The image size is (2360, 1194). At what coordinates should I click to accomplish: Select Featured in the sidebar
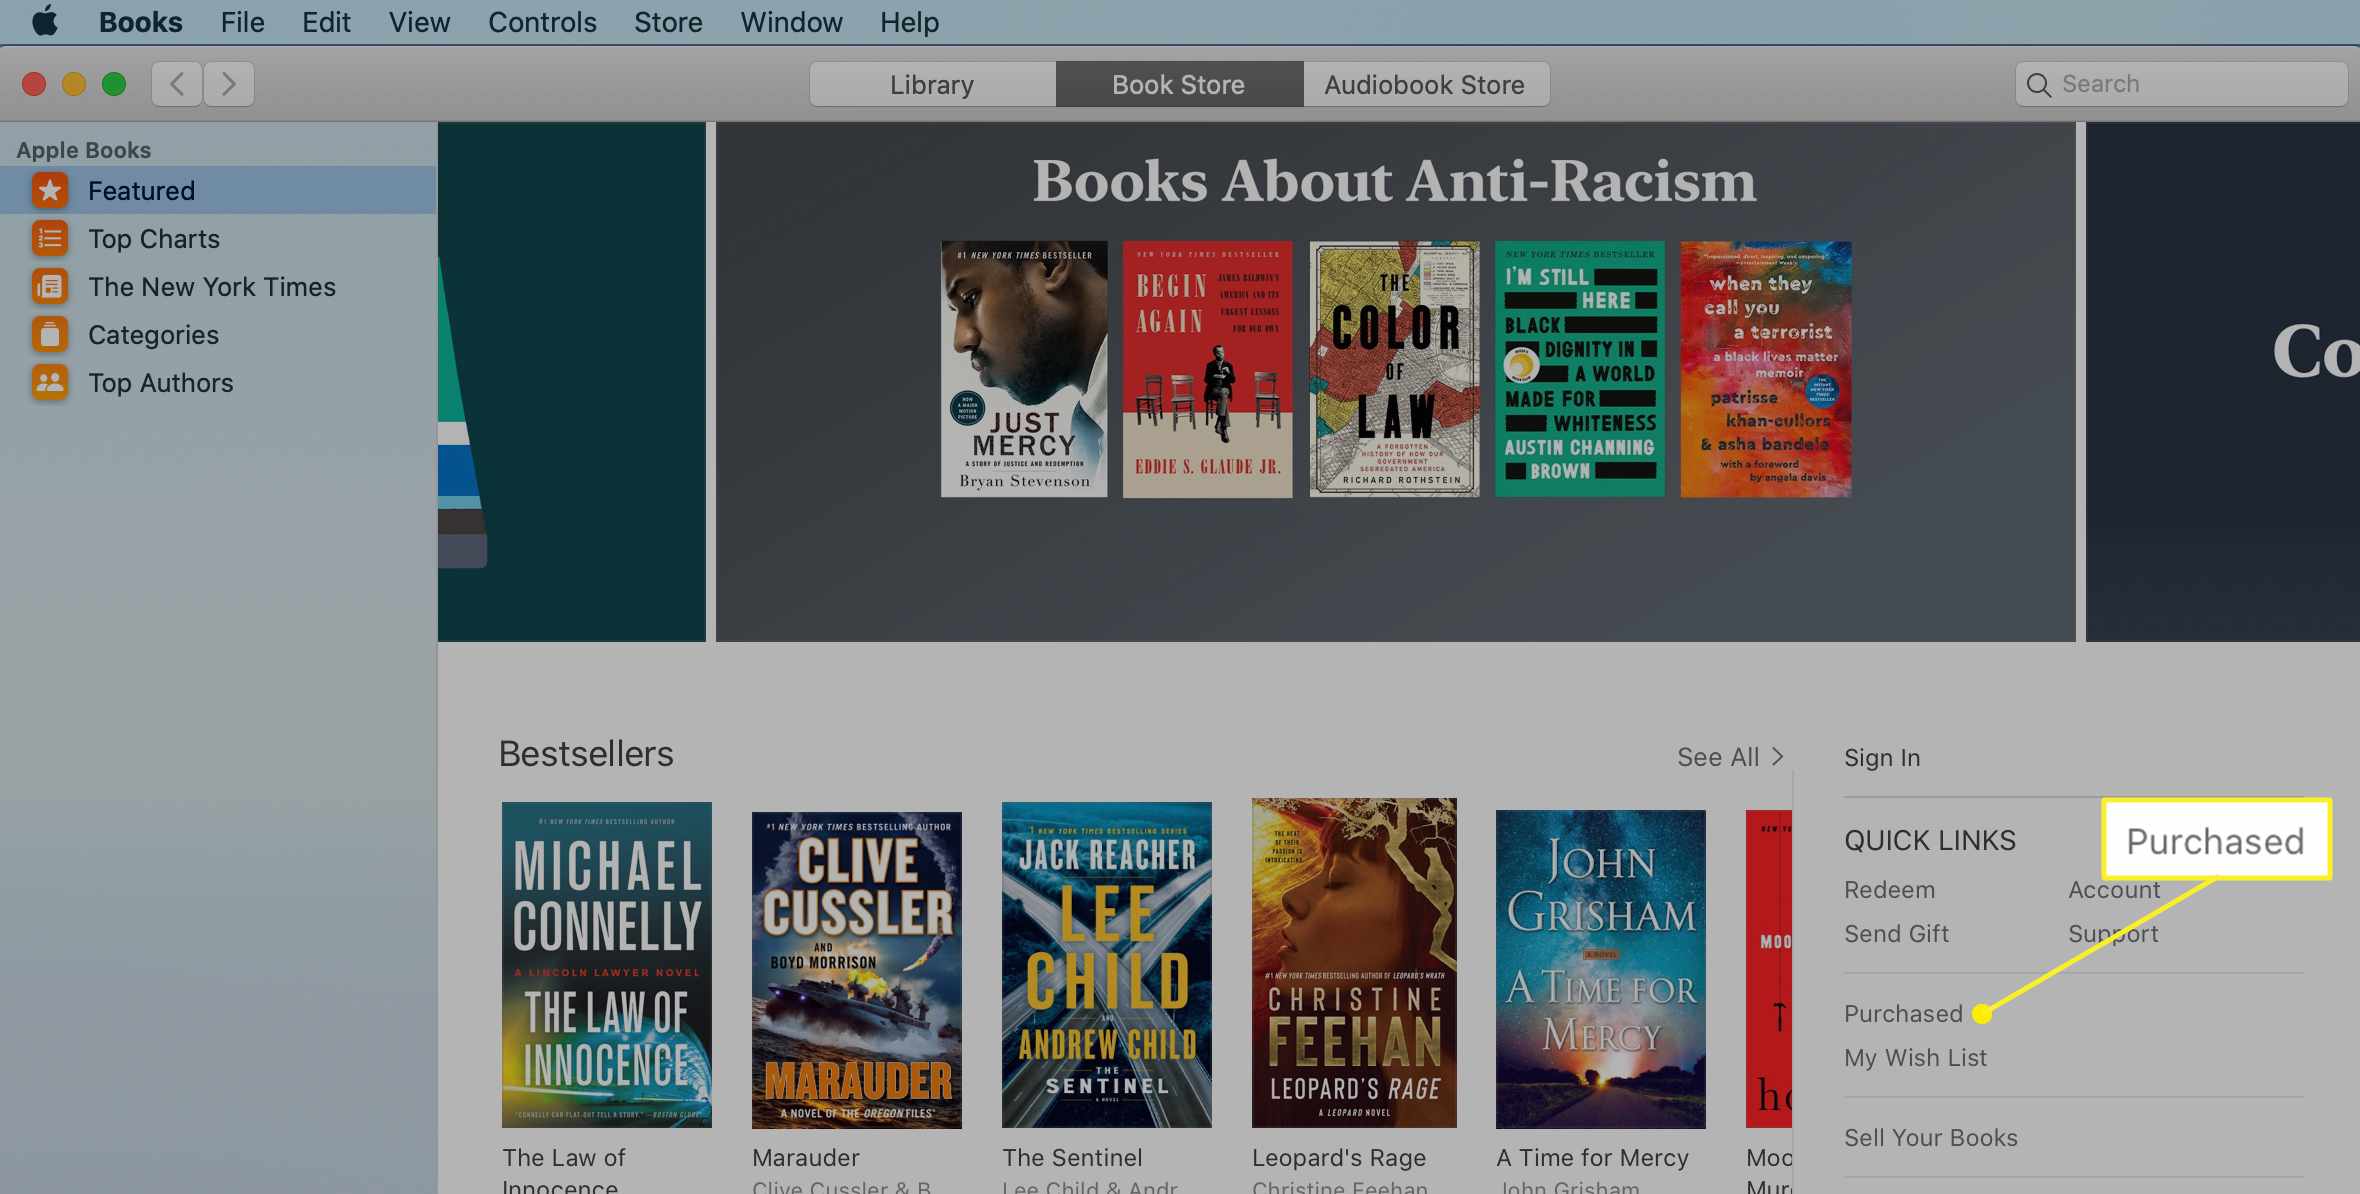tap(218, 190)
